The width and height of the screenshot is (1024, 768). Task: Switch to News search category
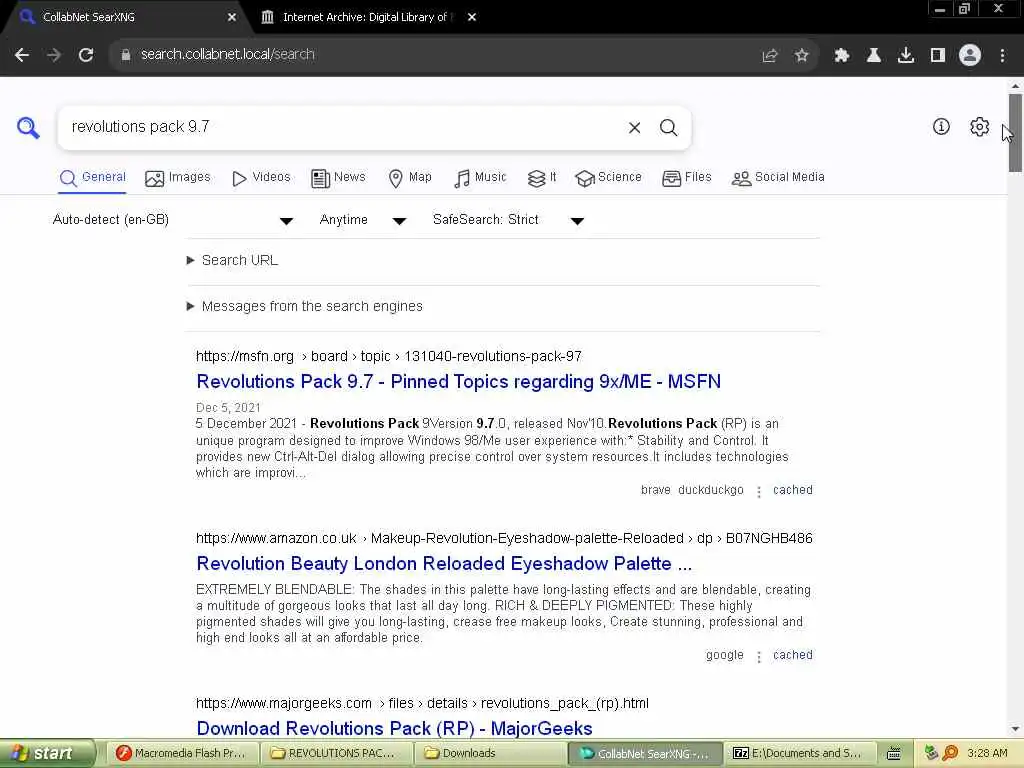(x=338, y=178)
